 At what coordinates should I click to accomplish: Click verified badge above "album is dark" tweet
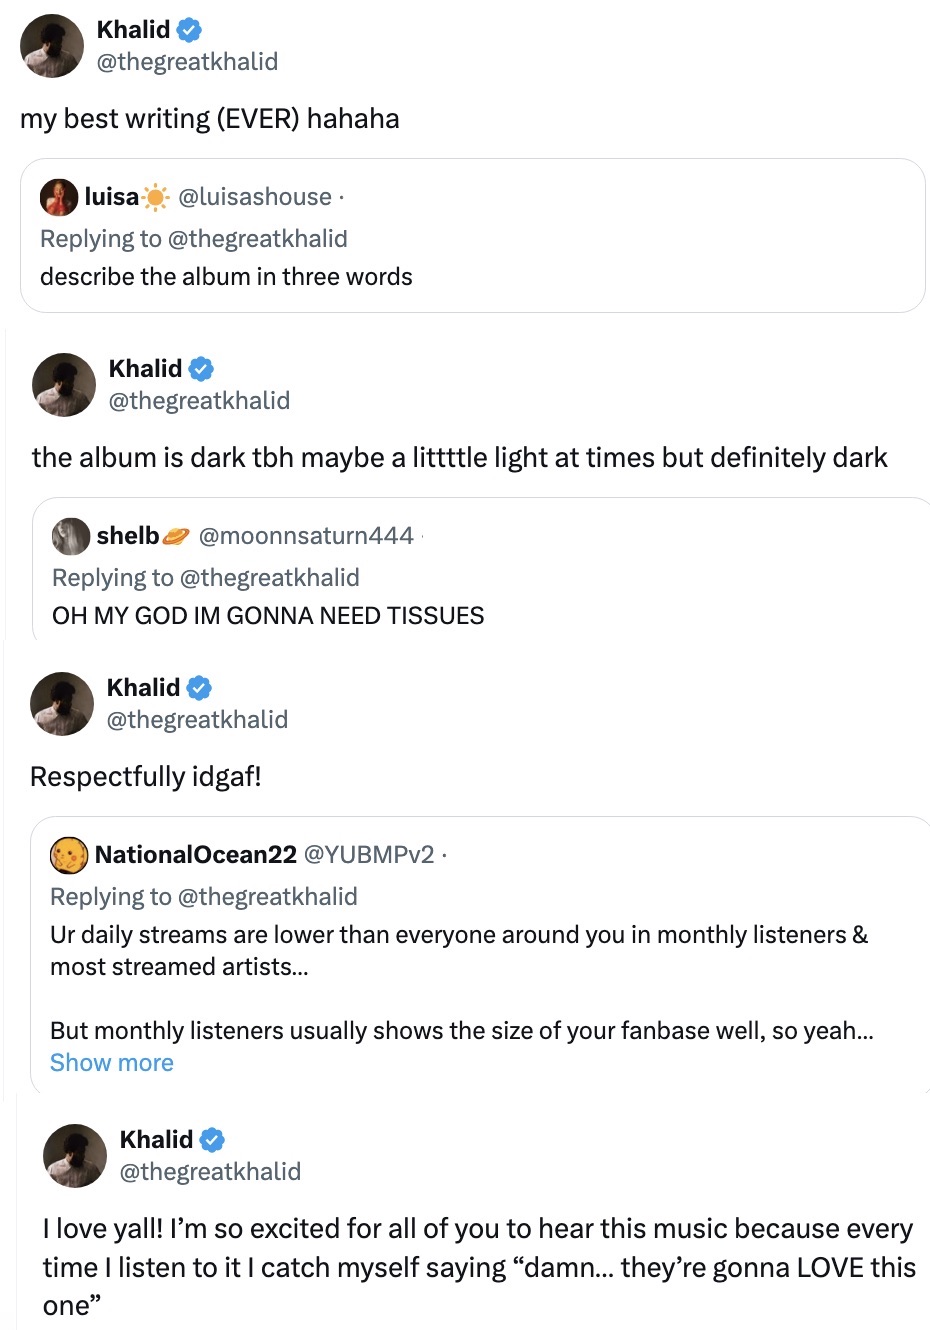coord(201,369)
